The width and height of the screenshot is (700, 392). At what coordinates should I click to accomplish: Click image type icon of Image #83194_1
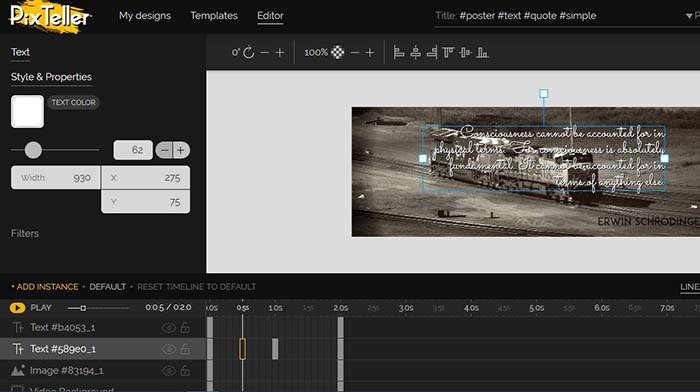[x=18, y=371]
